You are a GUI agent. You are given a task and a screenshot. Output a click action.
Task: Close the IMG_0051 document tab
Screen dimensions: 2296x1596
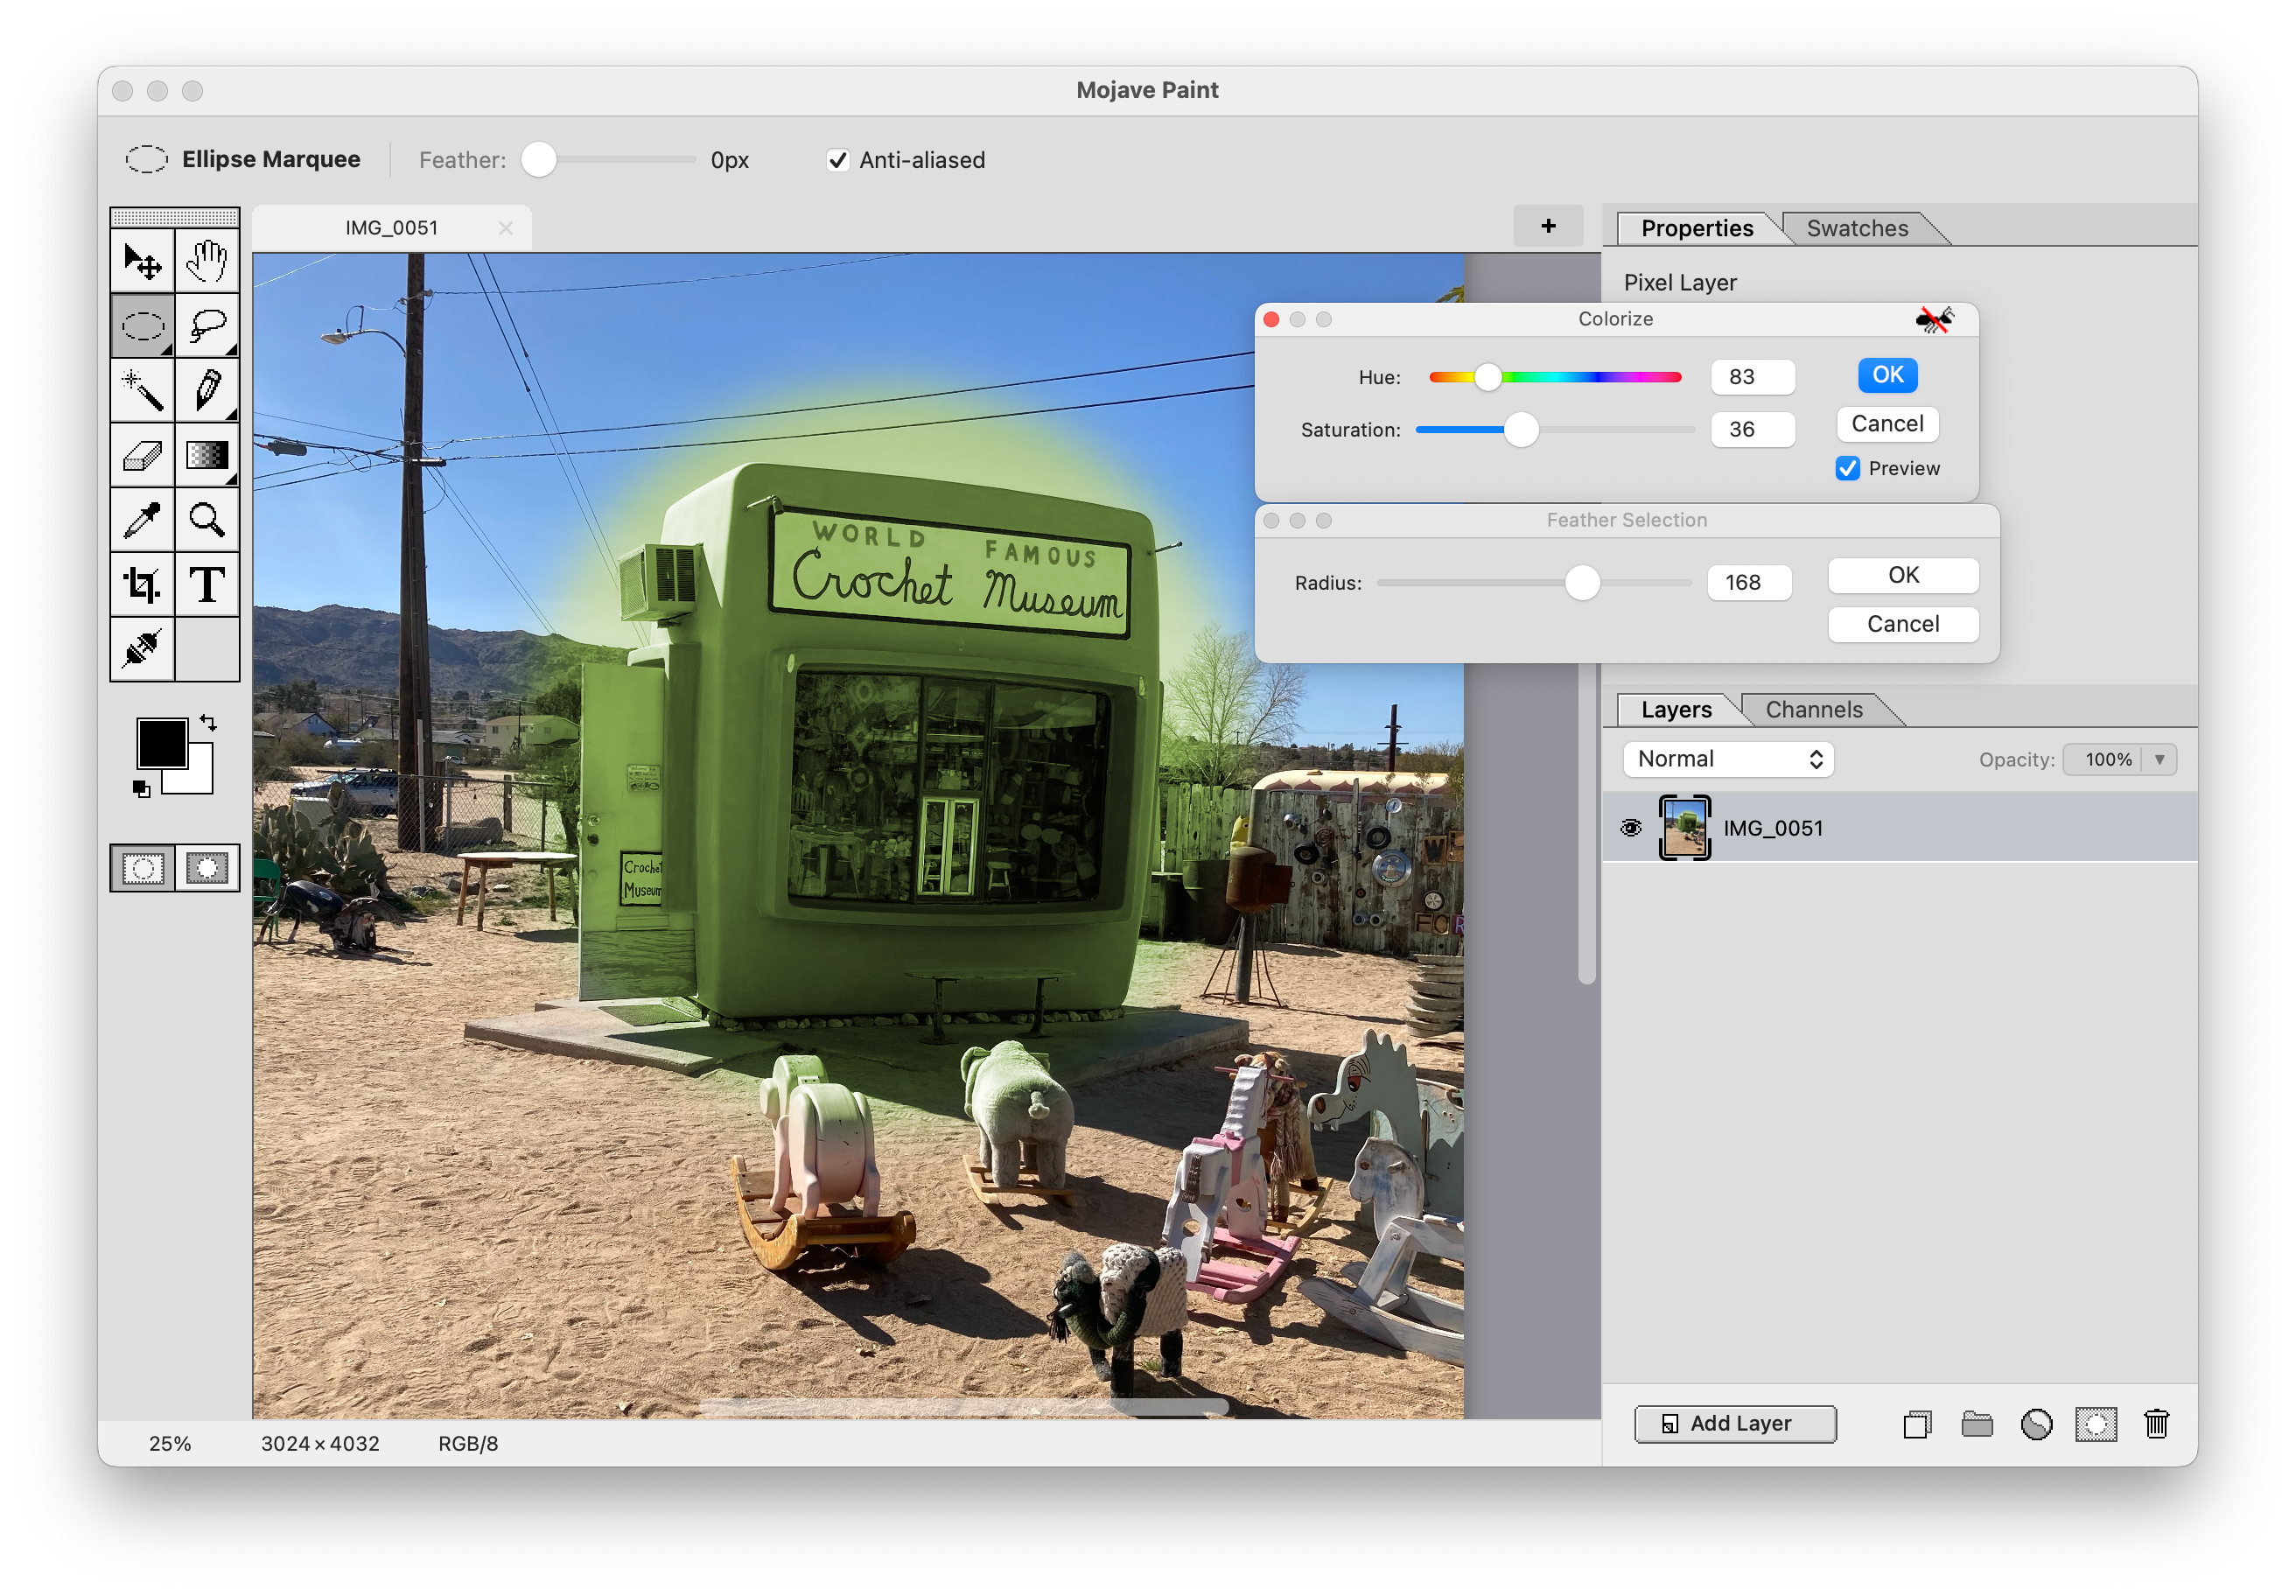click(x=506, y=228)
